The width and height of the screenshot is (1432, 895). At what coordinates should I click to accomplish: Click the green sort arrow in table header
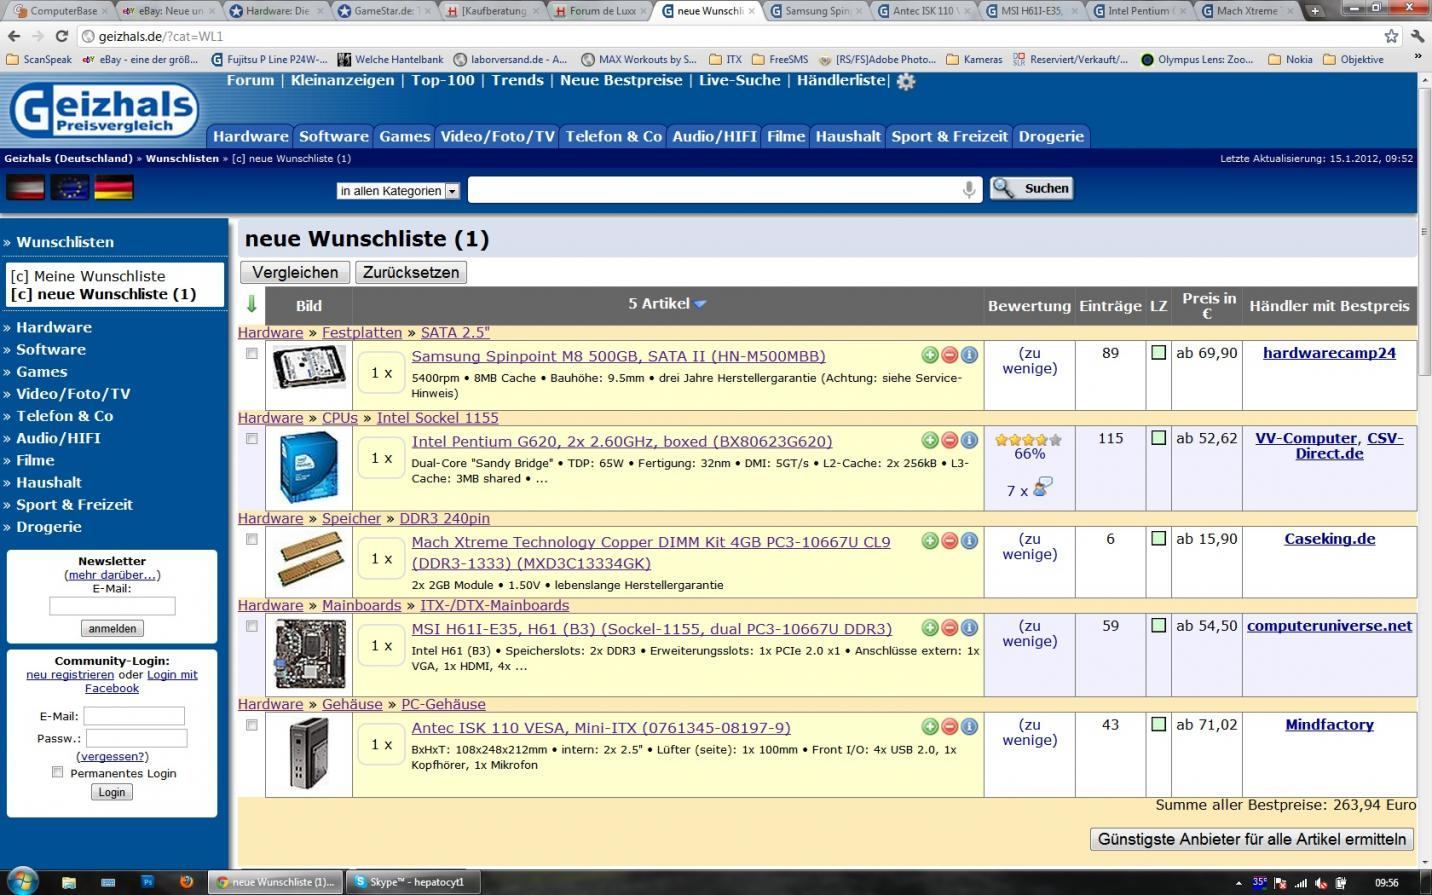[251, 304]
